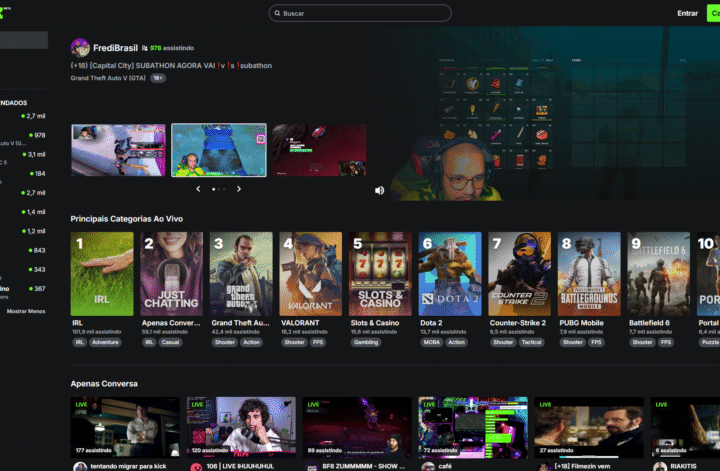Select third red carousel thumbnail
This screenshot has width=720, height=471.
(x=320, y=150)
